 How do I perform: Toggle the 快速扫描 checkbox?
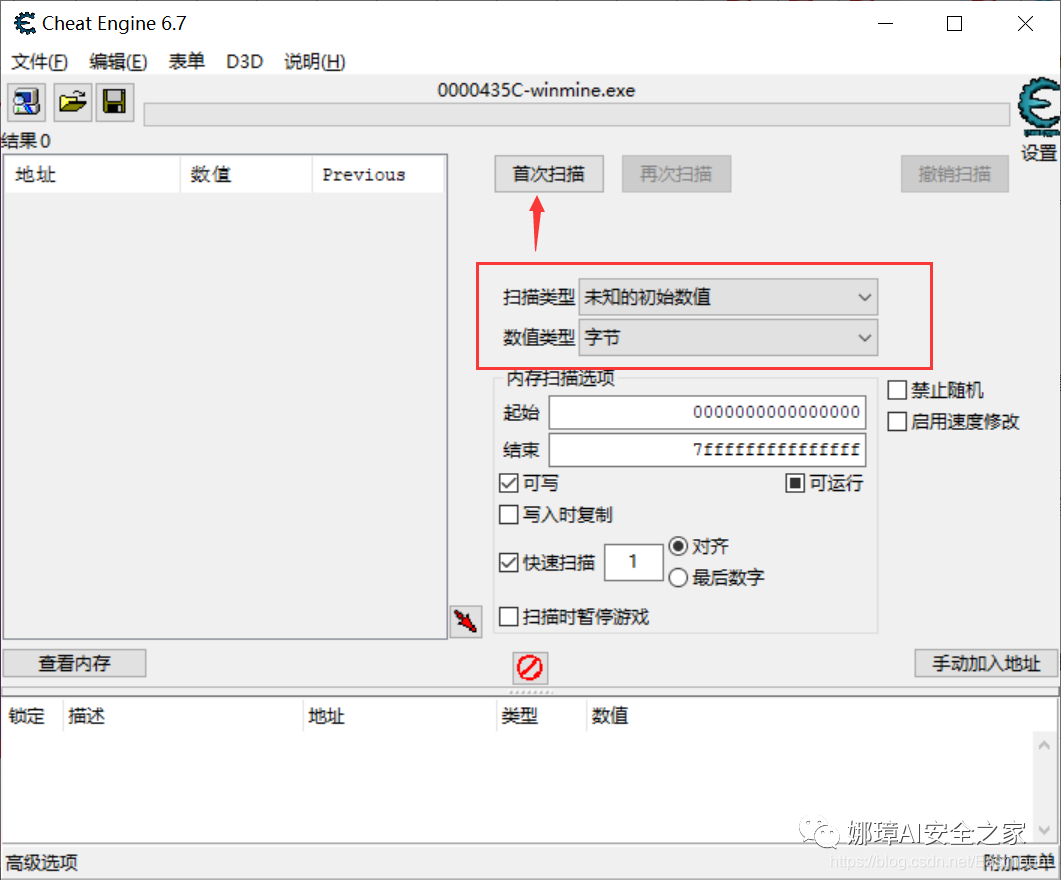(x=509, y=562)
